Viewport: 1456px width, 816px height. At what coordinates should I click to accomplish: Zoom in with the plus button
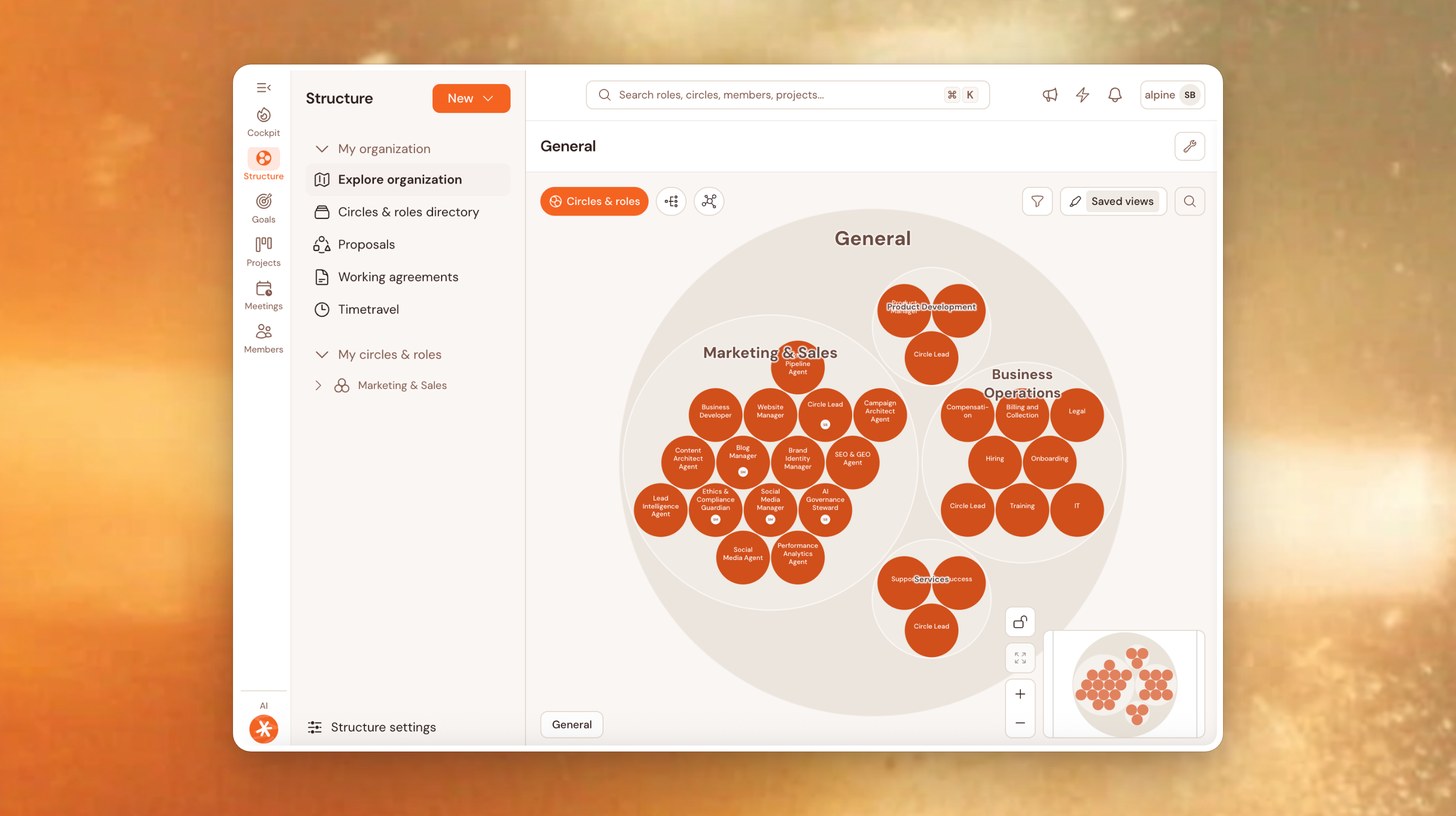[x=1020, y=694]
